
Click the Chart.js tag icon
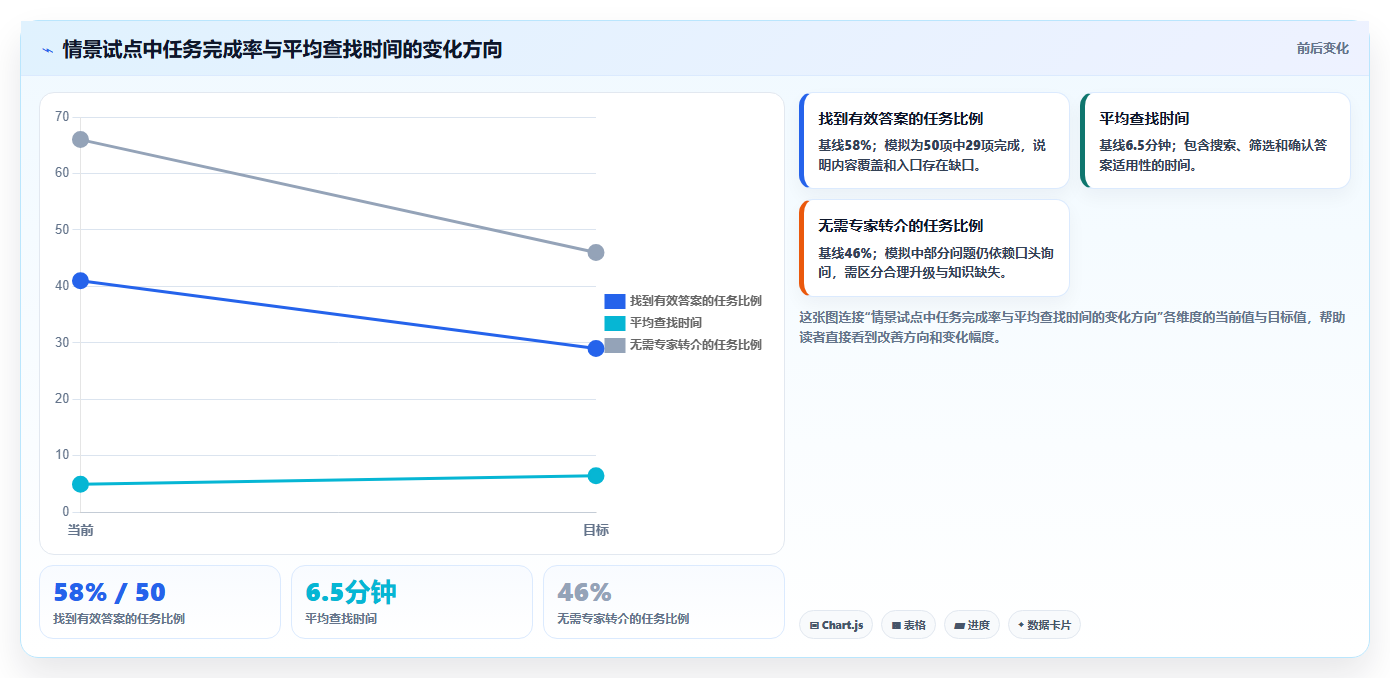[814, 626]
